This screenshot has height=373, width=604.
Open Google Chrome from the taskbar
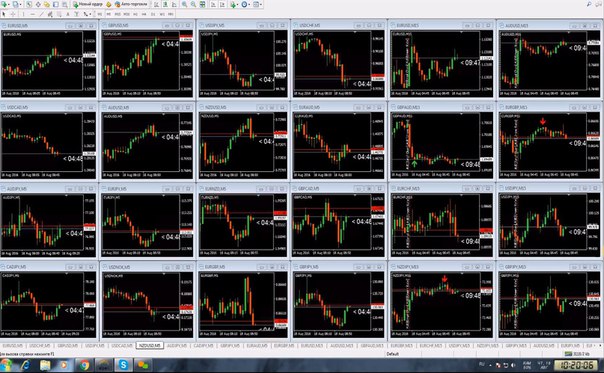84,365
